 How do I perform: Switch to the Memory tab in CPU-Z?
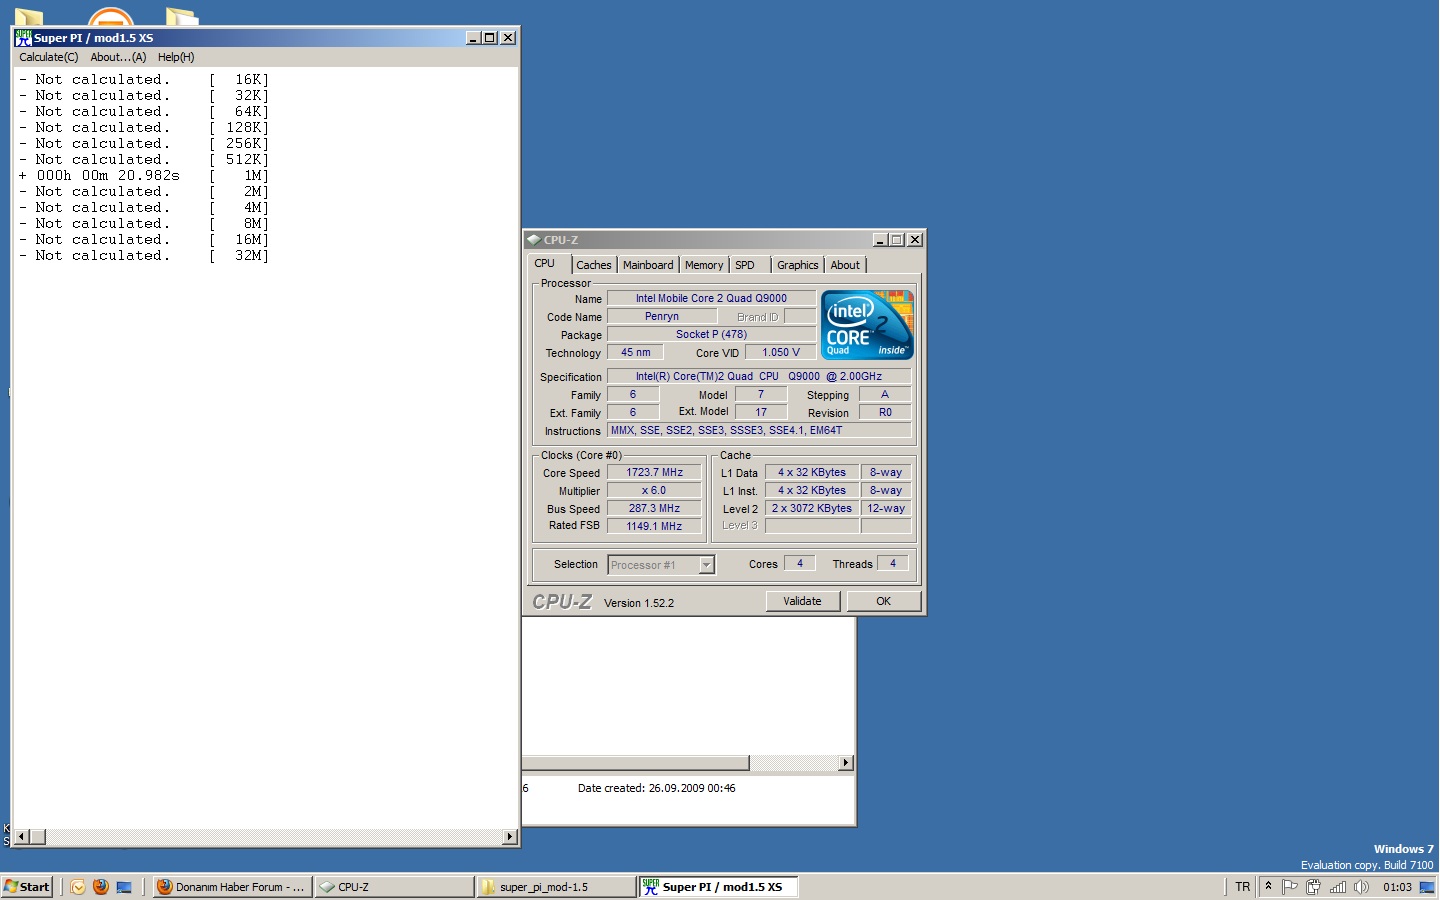704,265
